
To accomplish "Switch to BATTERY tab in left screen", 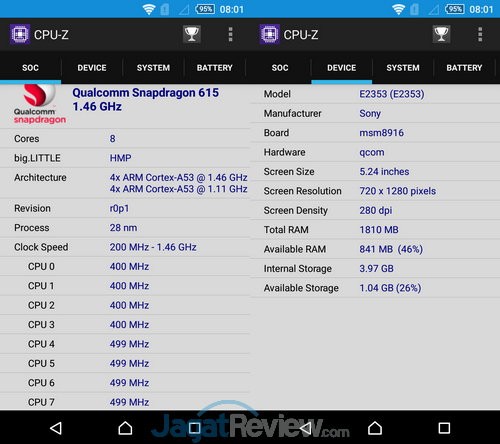I will click(215, 68).
